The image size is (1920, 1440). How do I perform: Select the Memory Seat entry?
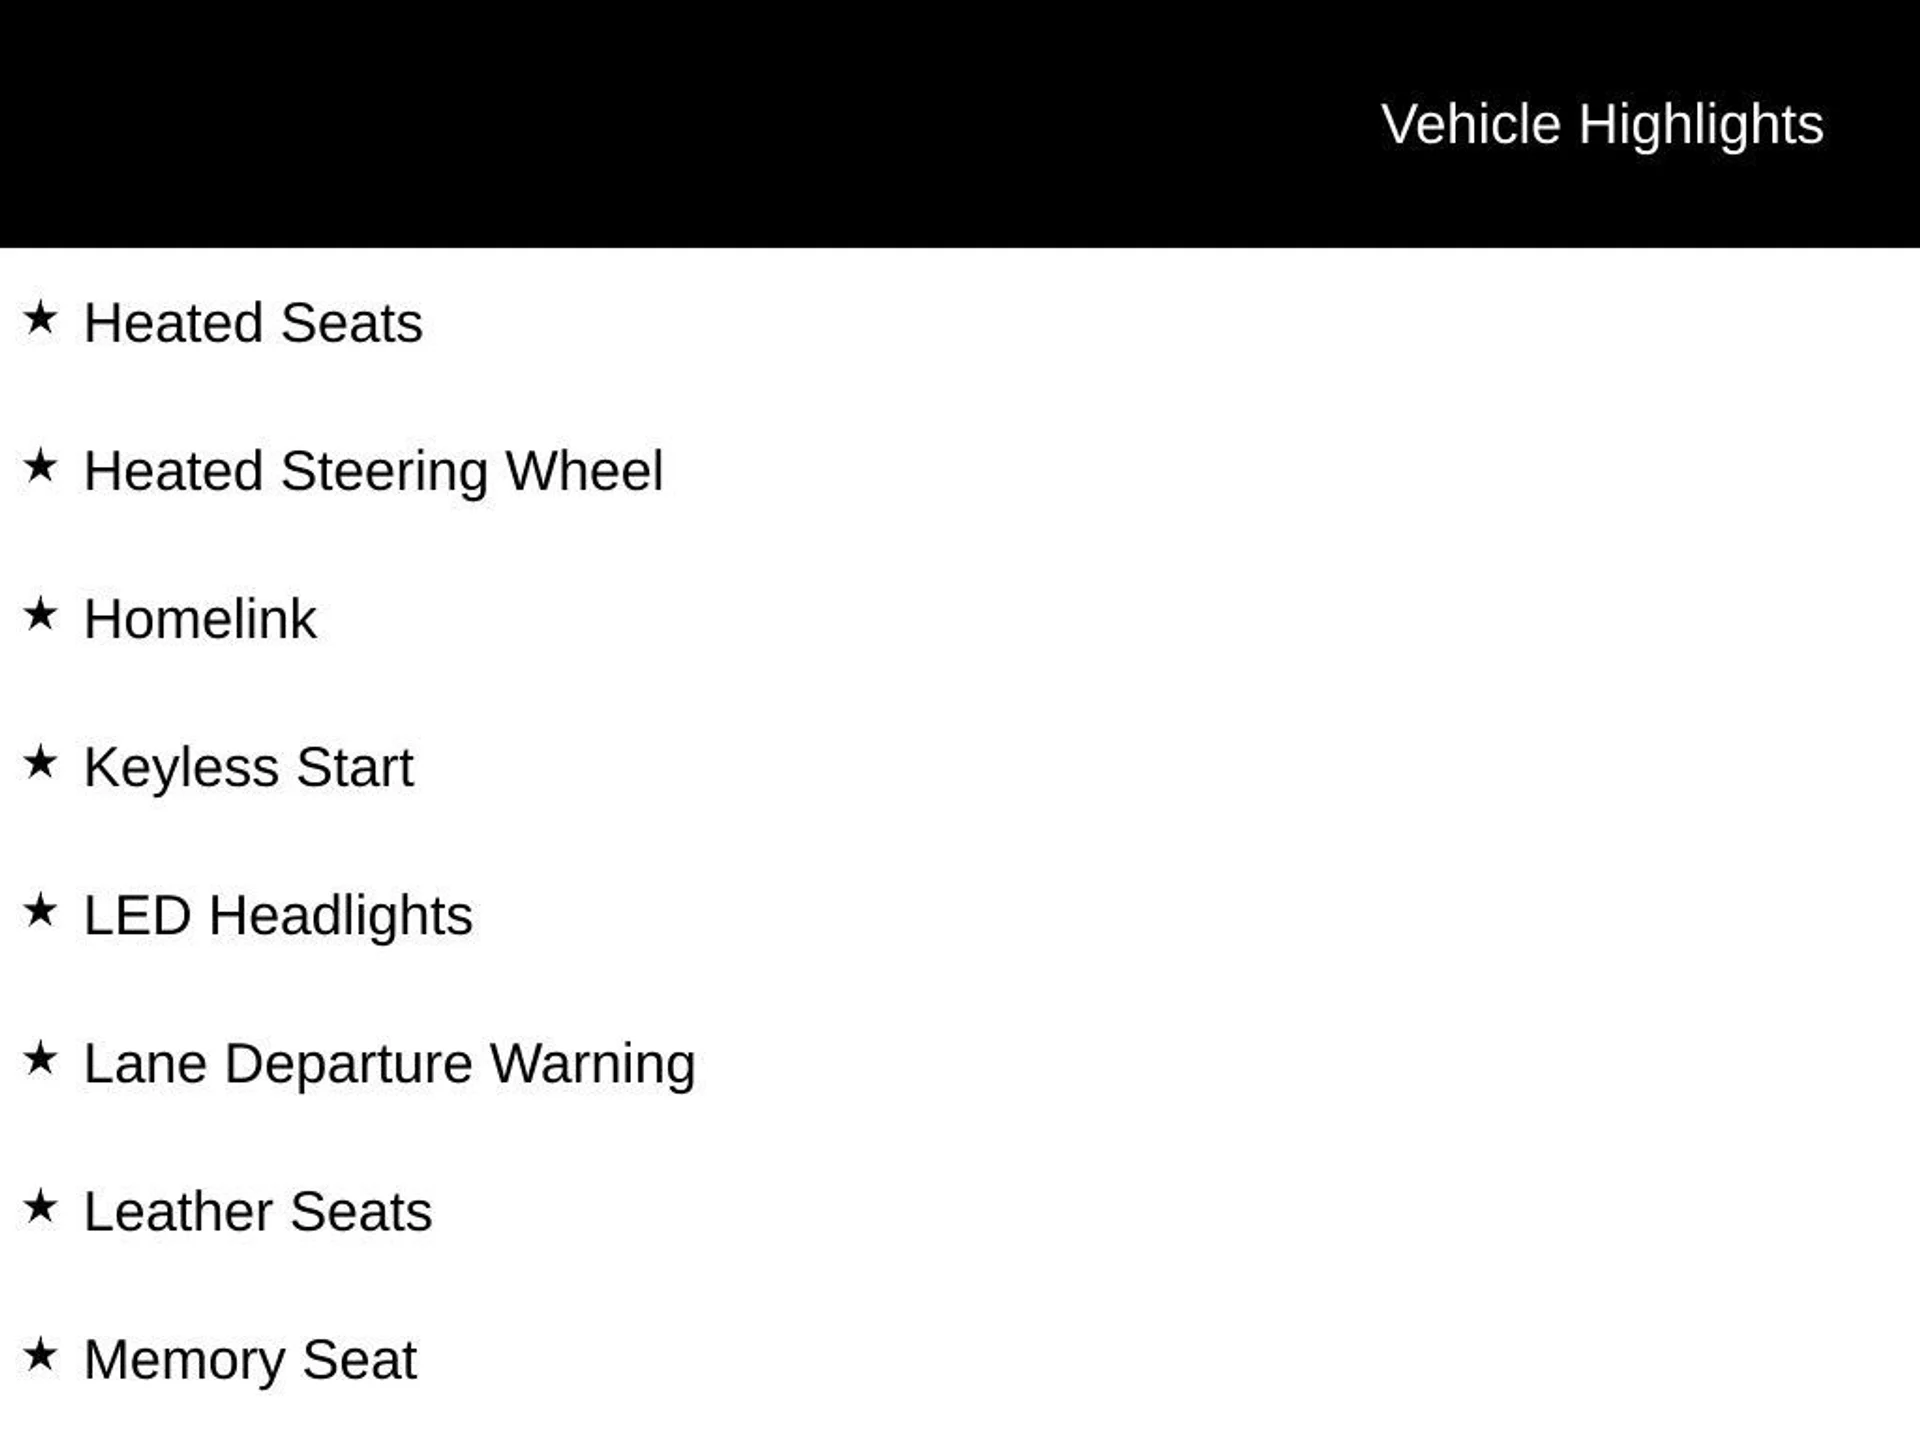250,1359
